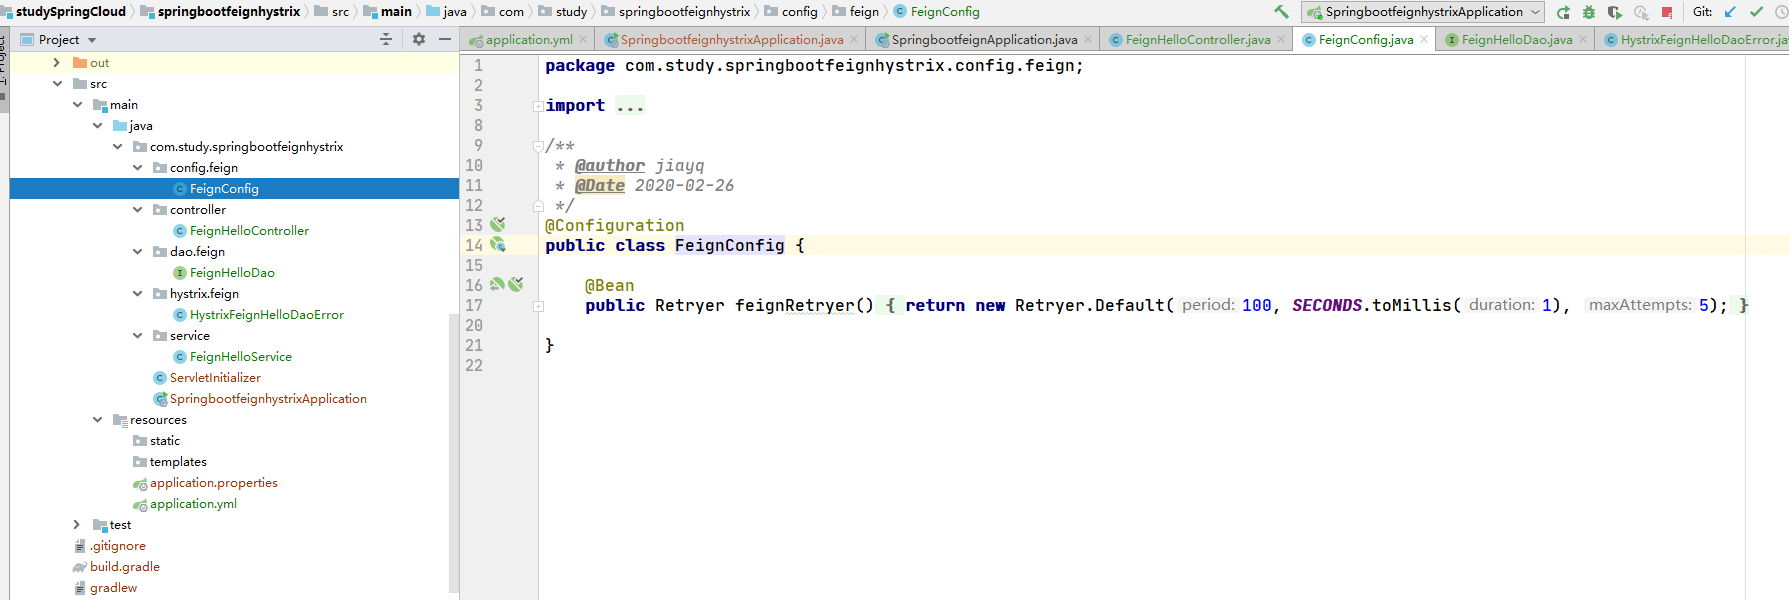Collapse com.study.springbootfeignhystrix package

point(117,146)
